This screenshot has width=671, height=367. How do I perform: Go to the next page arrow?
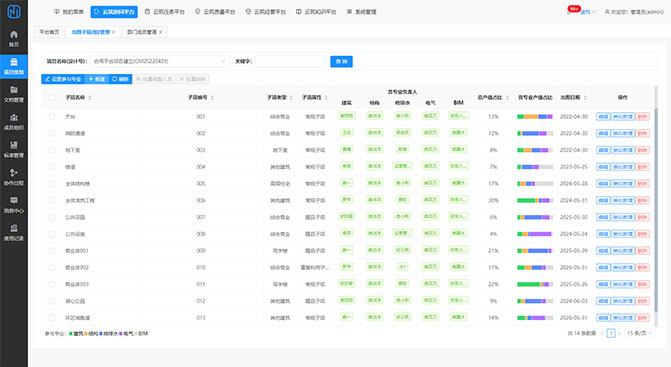point(619,333)
